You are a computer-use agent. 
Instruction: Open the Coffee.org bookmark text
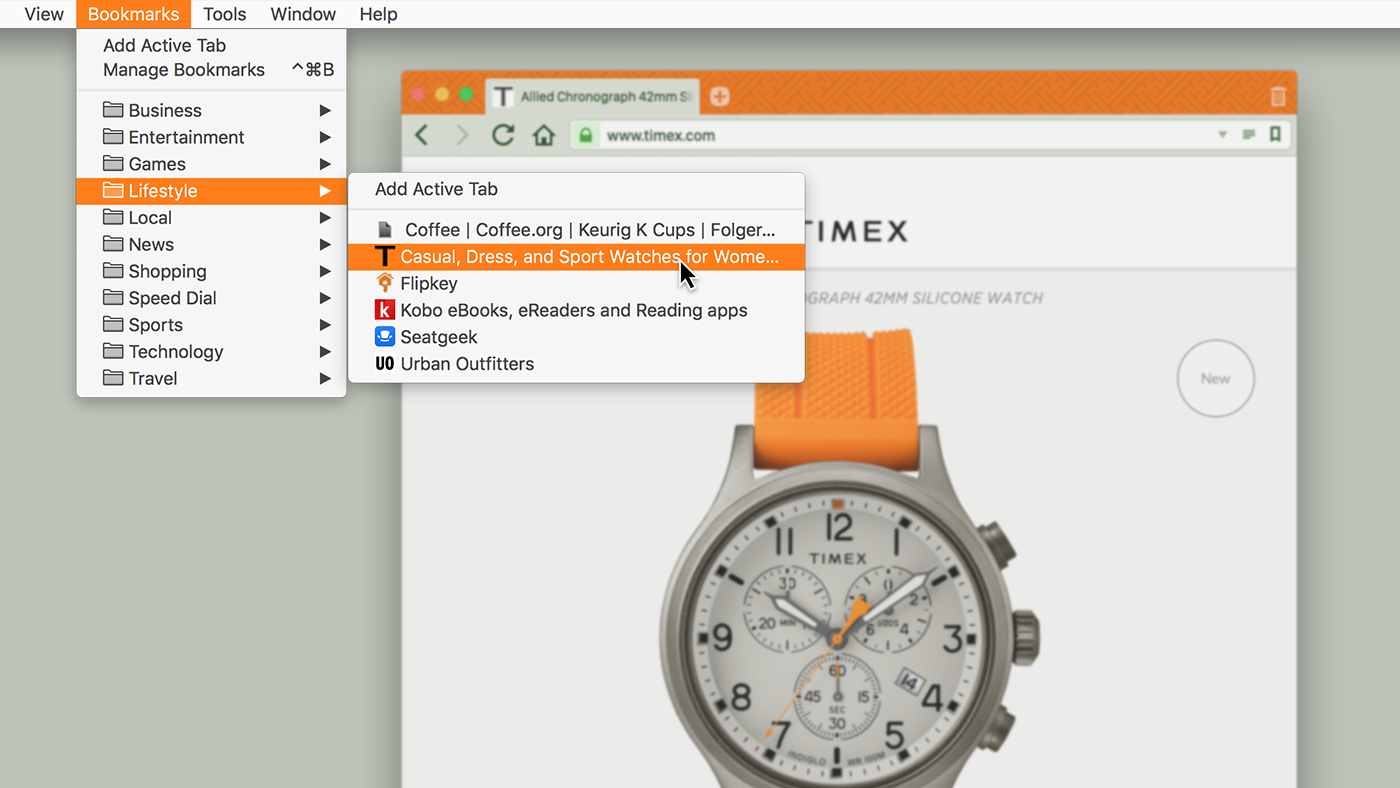[x=590, y=230]
